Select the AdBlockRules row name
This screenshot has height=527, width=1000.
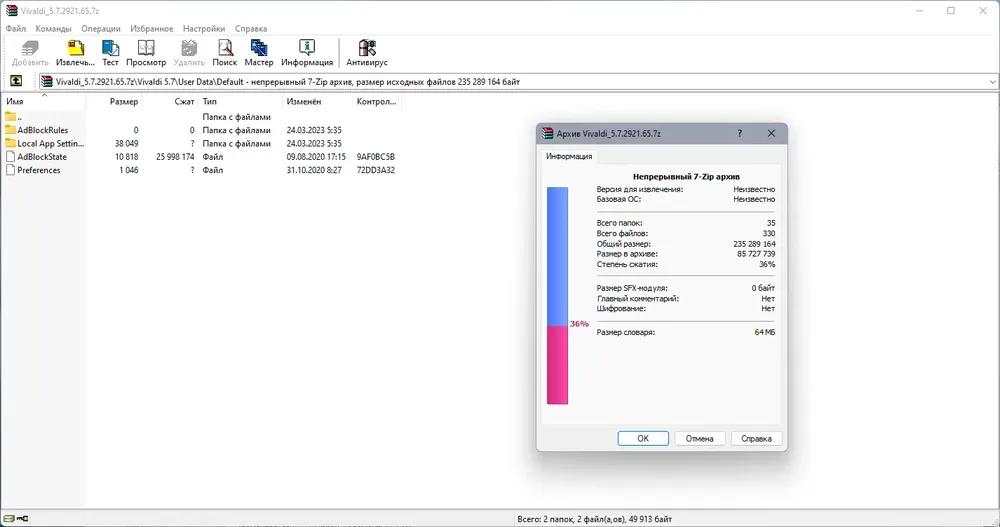[x=43, y=130]
